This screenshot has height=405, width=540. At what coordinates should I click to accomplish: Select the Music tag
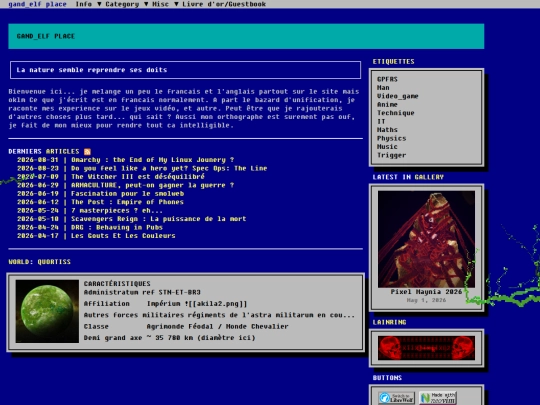coord(387,147)
